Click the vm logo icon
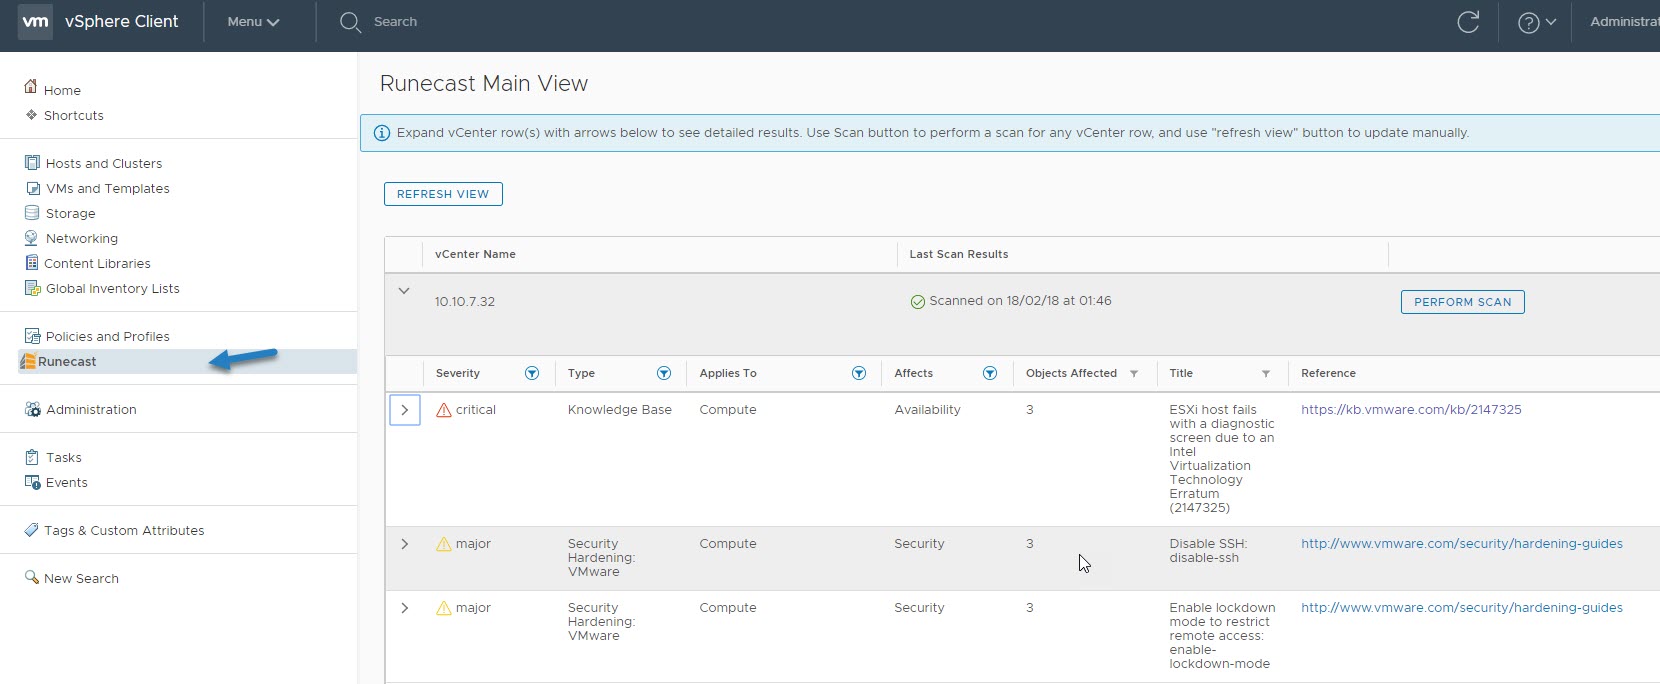The width and height of the screenshot is (1660, 684). click(35, 21)
